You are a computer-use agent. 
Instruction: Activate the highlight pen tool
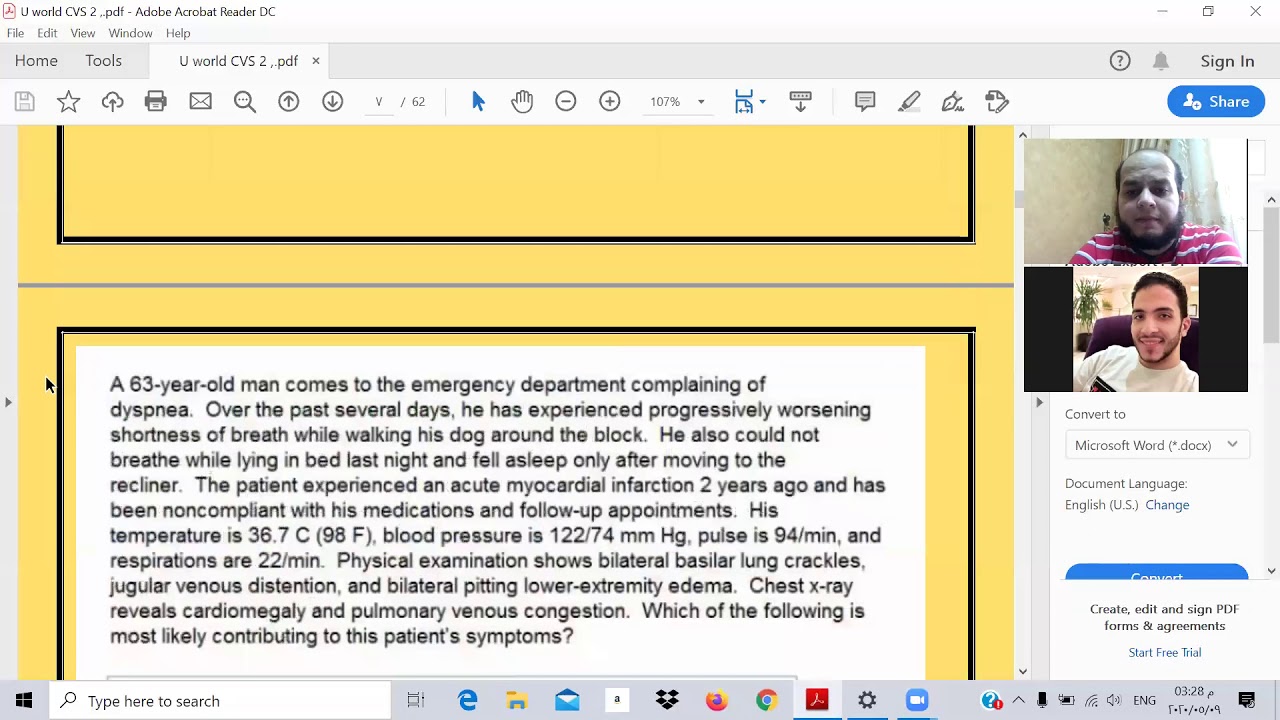[x=909, y=101]
